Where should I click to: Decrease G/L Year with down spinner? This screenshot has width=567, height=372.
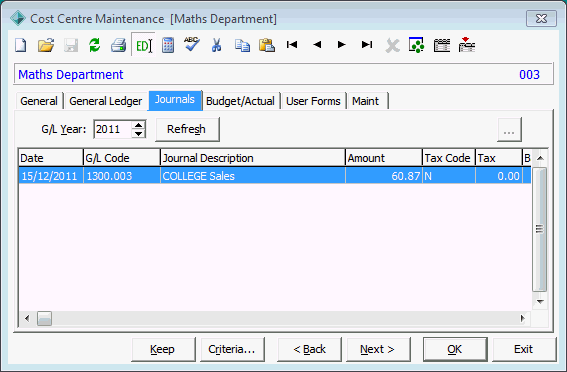click(x=138, y=133)
